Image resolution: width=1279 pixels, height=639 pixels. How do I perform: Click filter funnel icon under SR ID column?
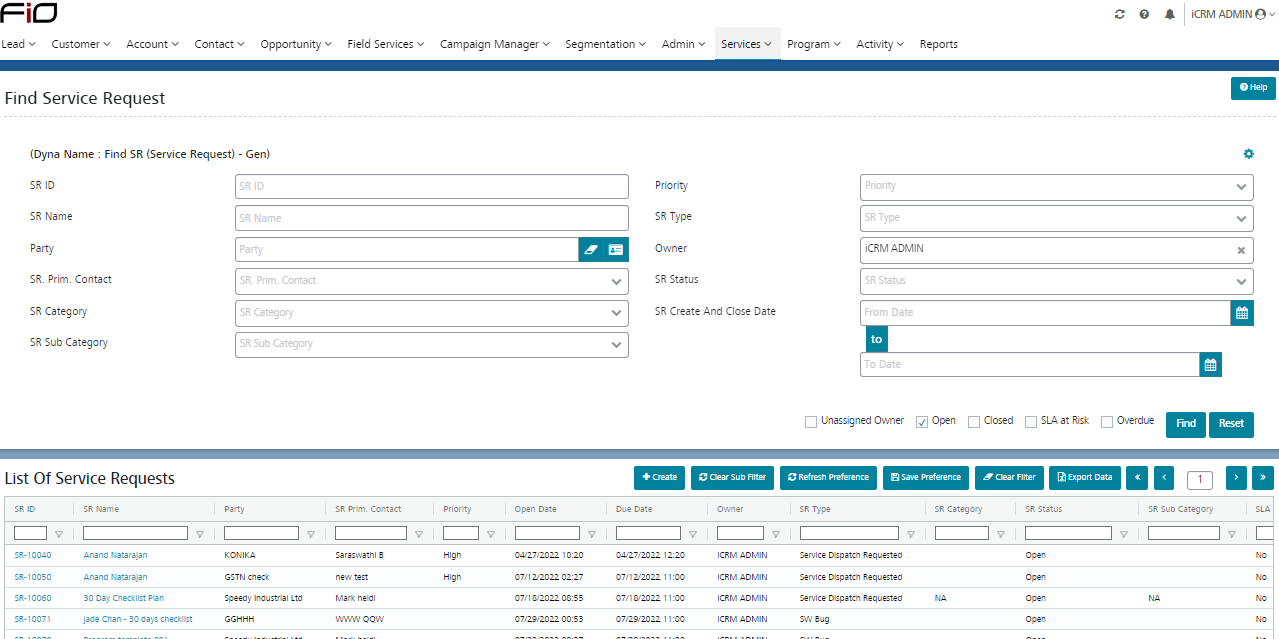pos(59,534)
